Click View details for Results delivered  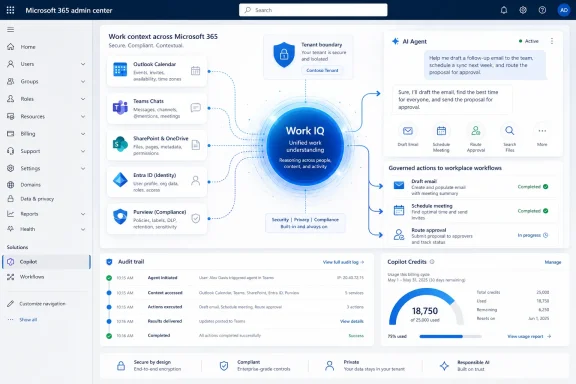(352, 321)
